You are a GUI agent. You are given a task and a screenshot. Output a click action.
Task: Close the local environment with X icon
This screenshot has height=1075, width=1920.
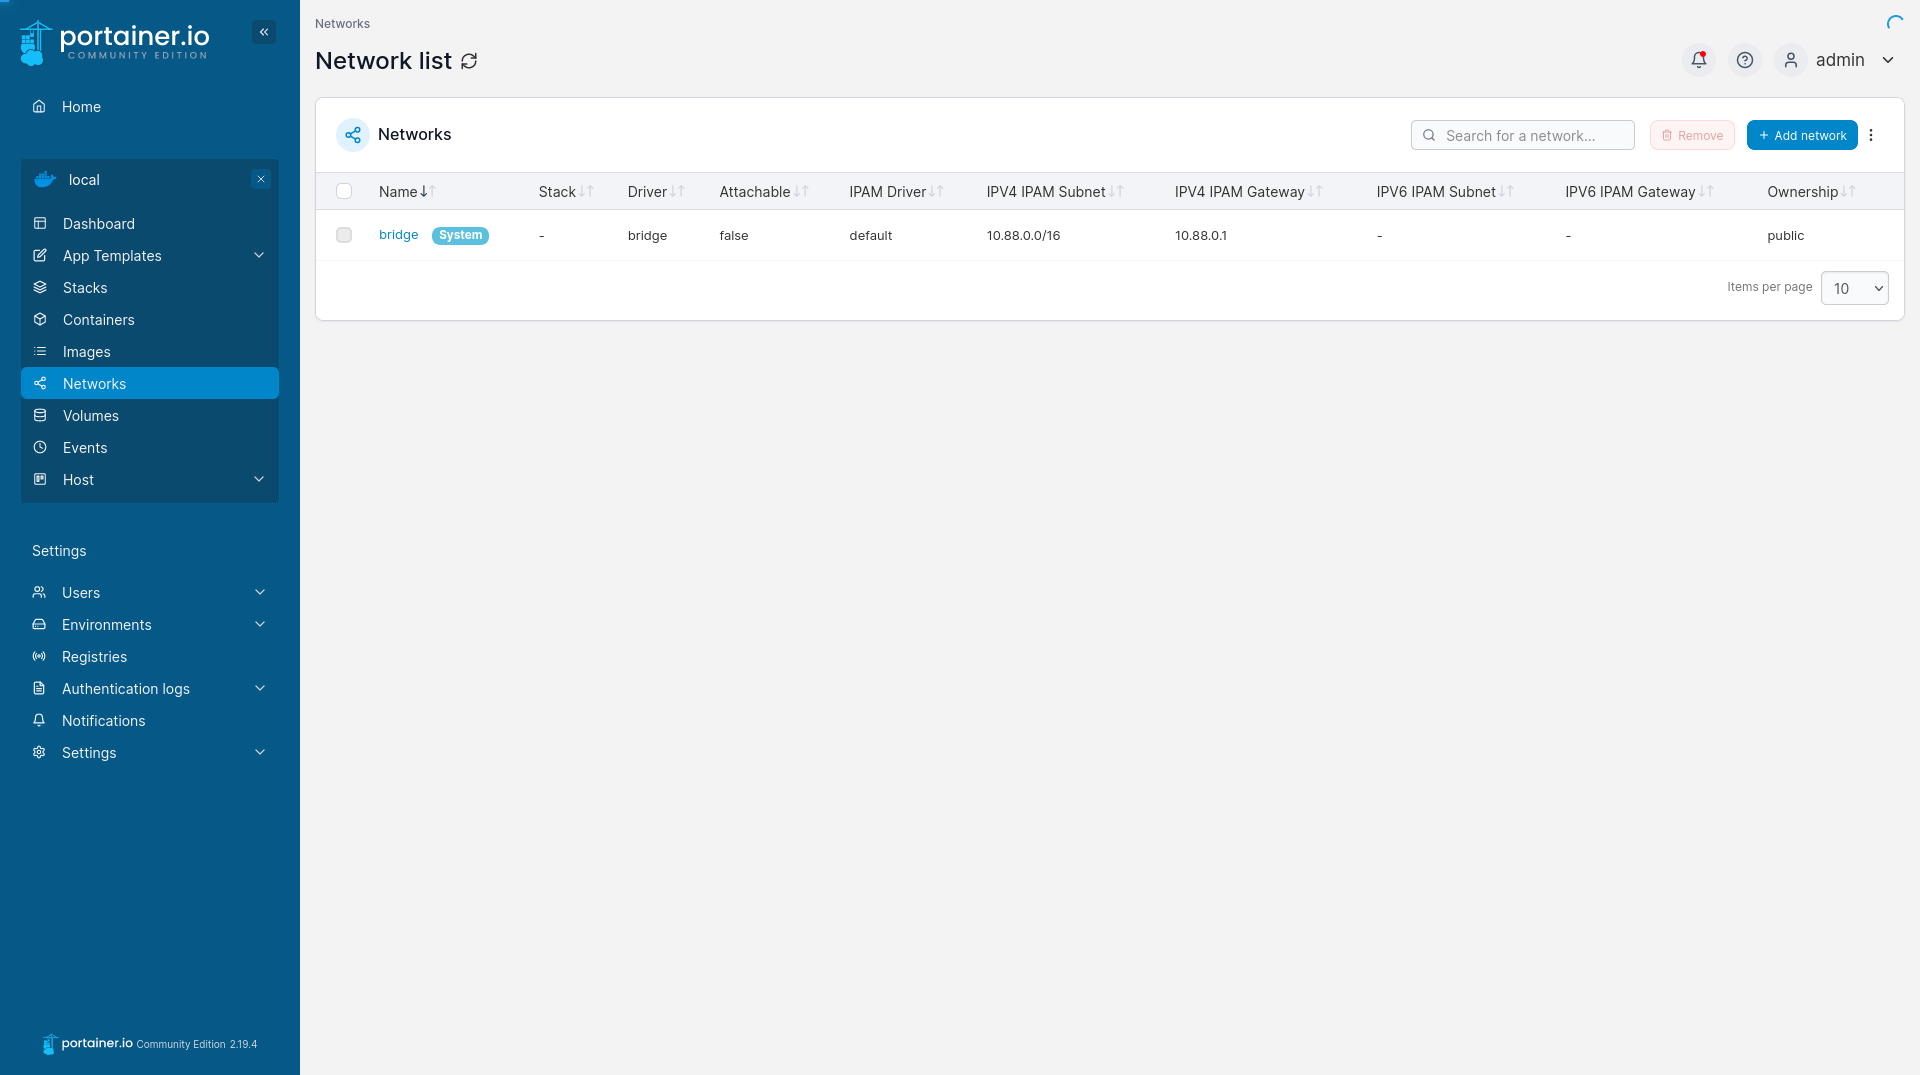point(261,179)
